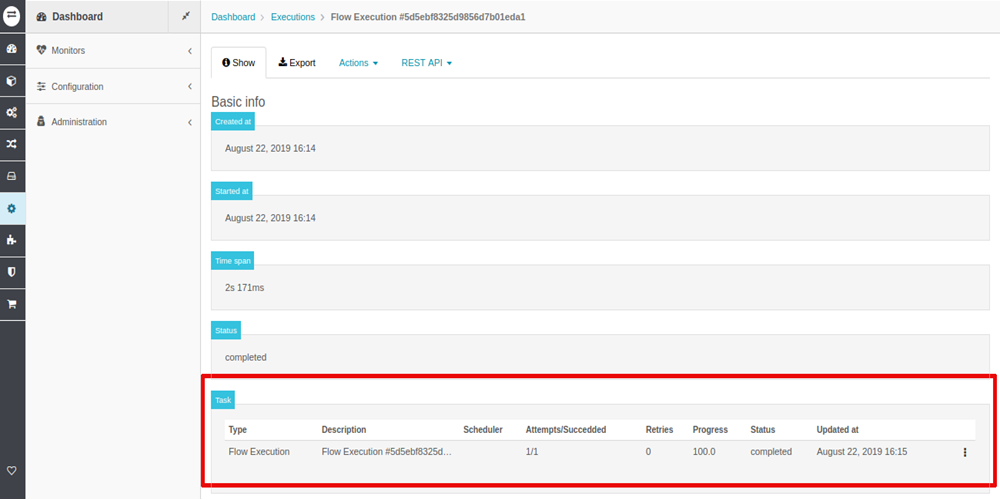Click the heart icon at the sidebar bottom
The image size is (1000, 500).
(11, 471)
